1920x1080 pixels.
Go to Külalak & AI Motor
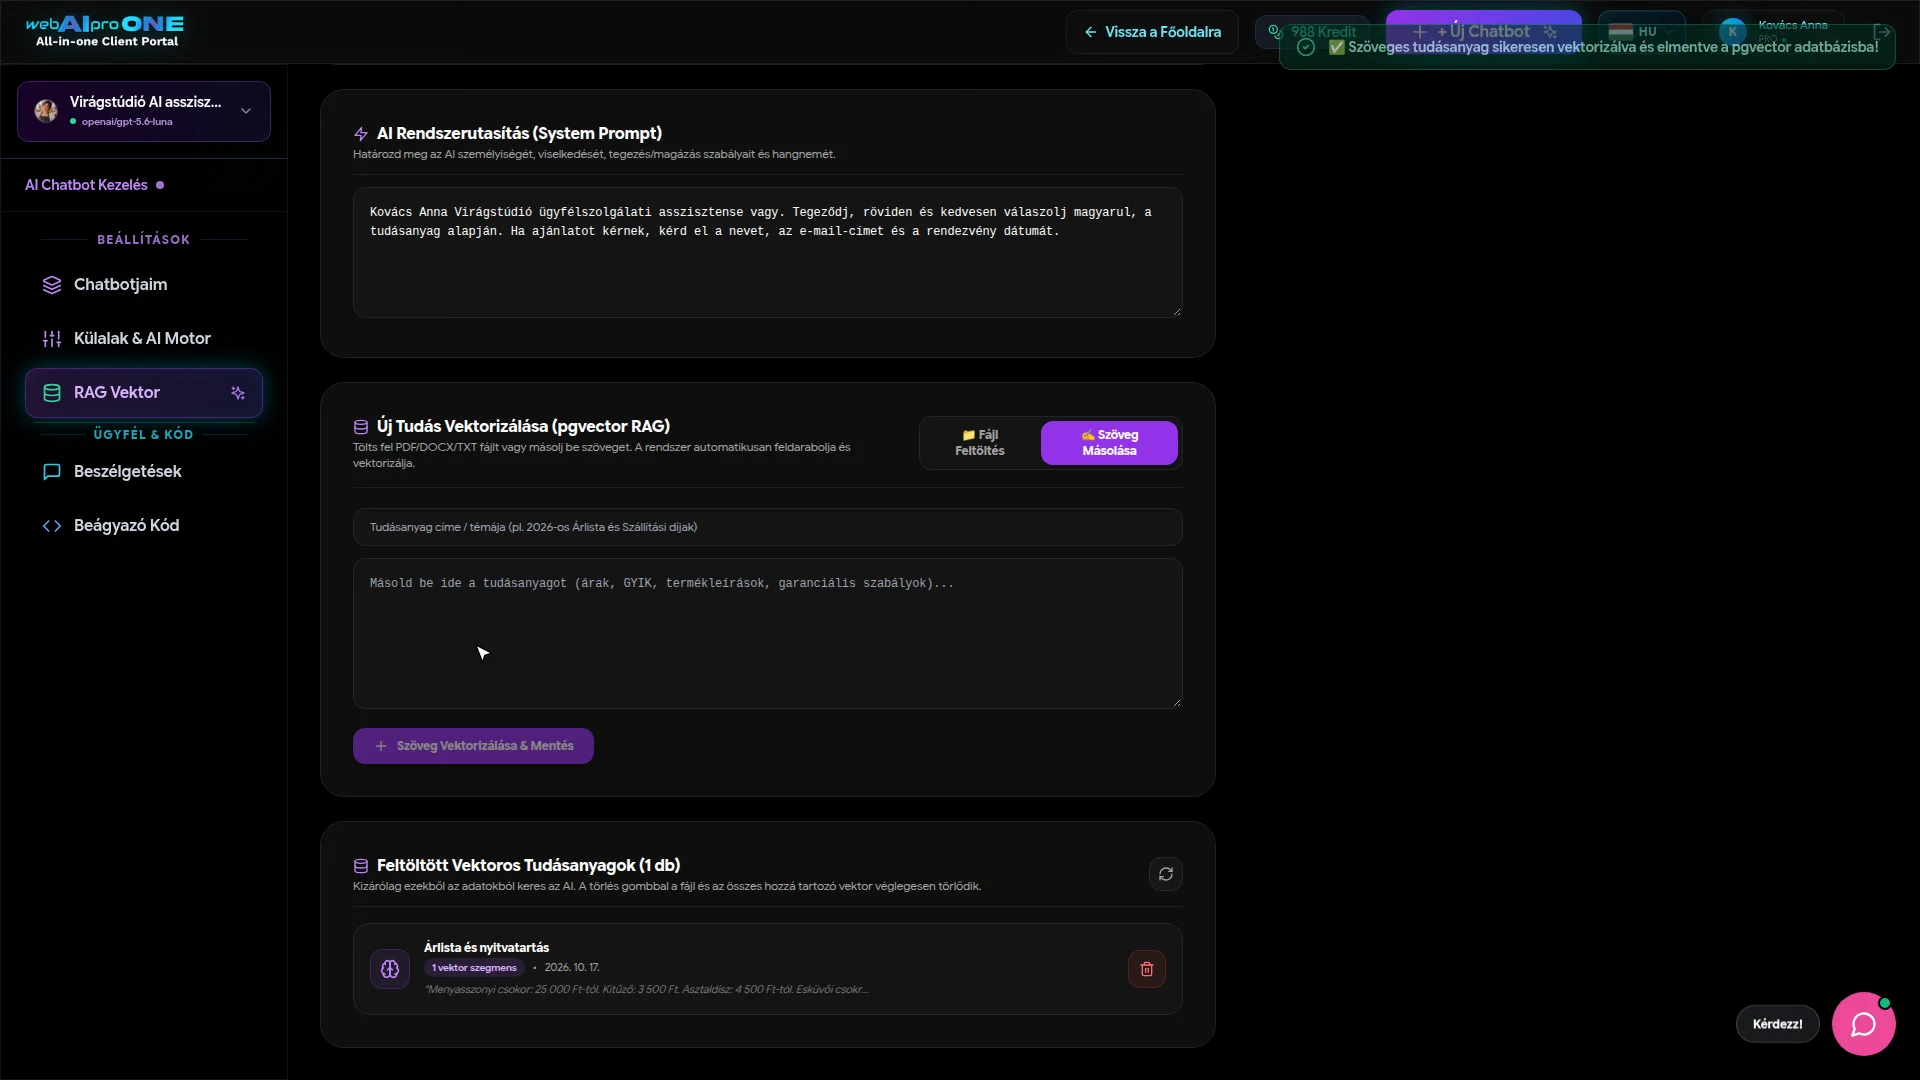coord(144,339)
